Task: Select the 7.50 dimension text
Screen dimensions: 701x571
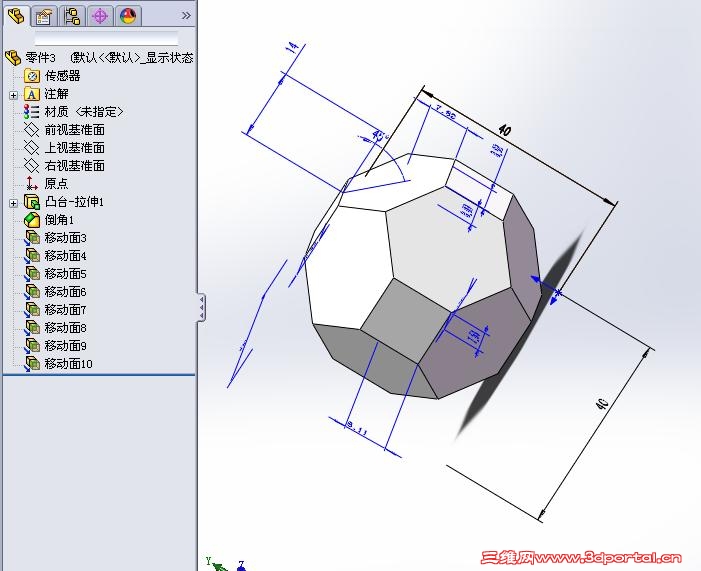Action: pos(445,113)
